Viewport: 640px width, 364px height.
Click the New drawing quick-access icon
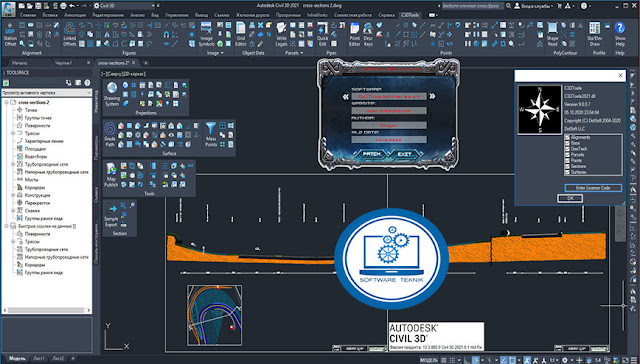(x=21, y=6)
